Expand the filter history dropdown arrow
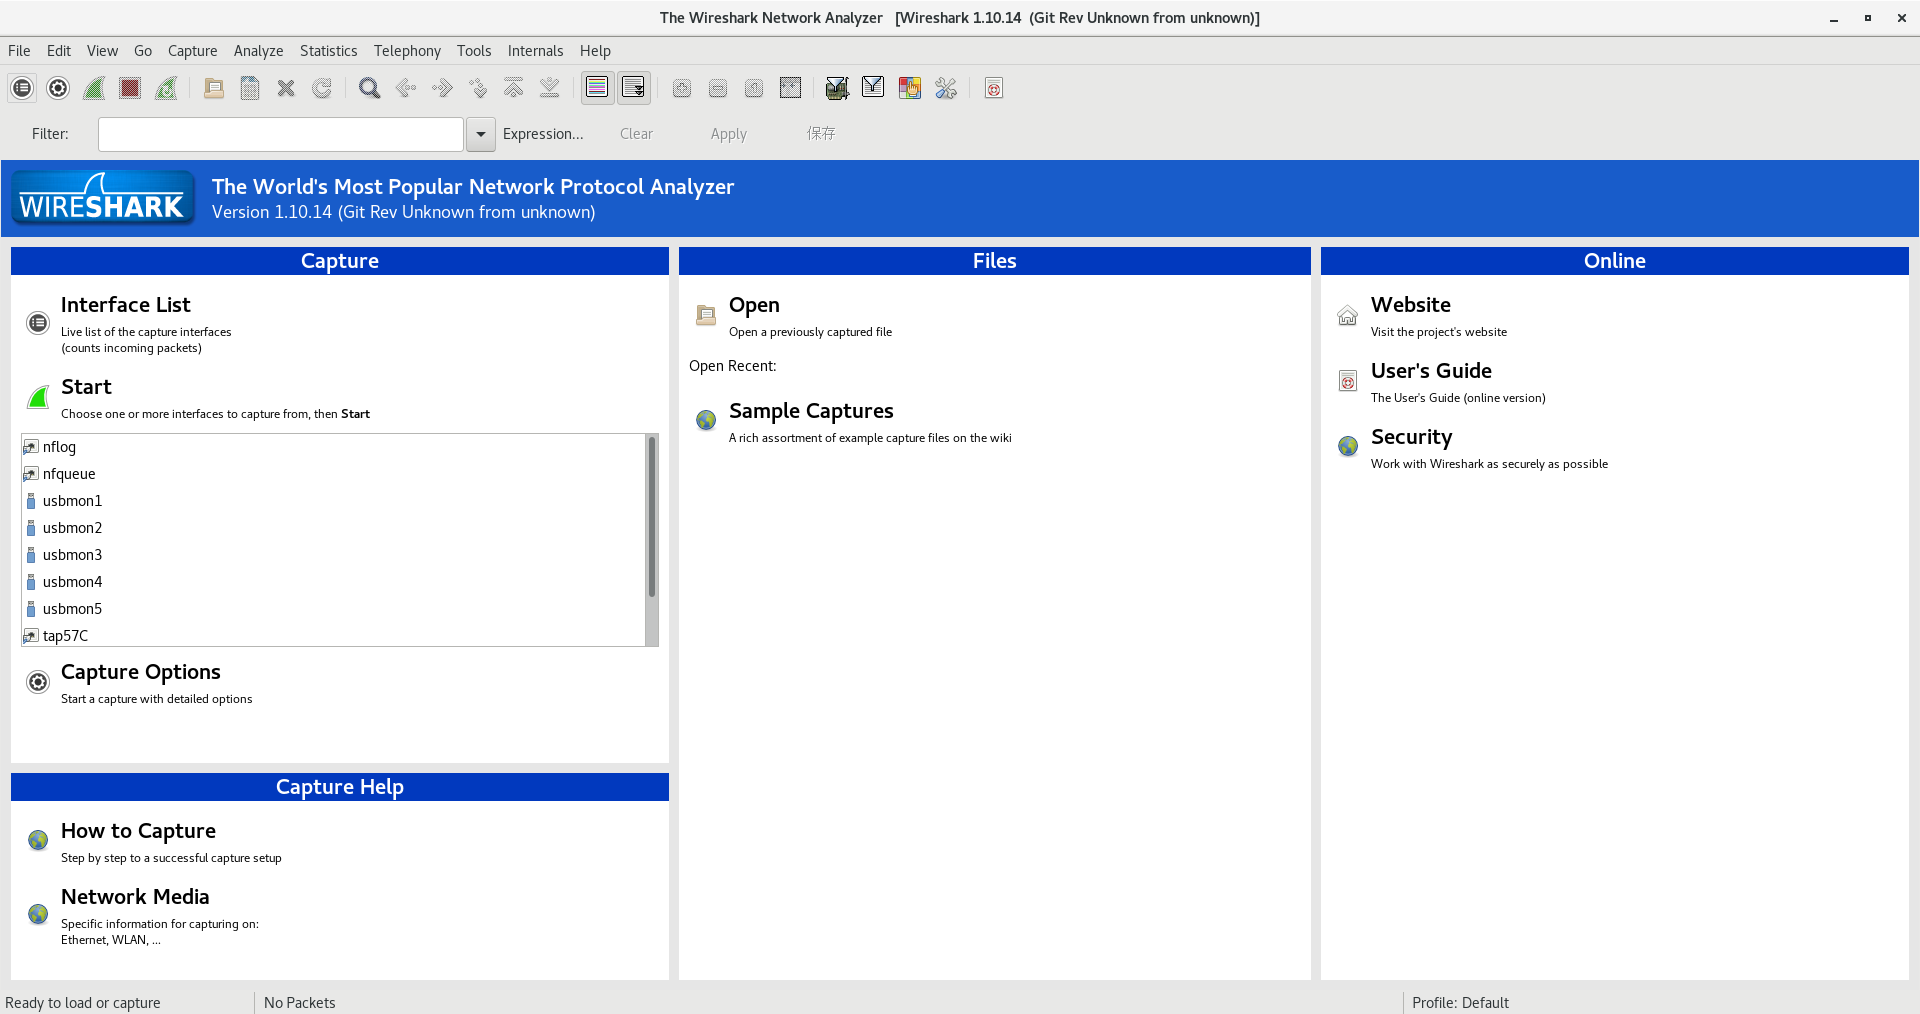 [481, 134]
